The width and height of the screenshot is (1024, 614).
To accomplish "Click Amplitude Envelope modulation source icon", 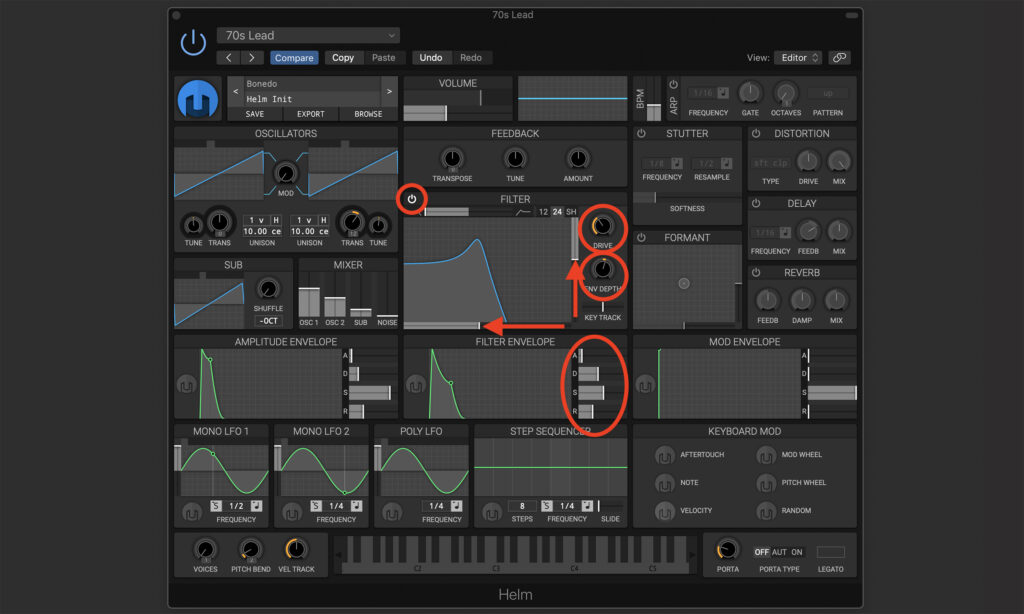I will [x=186, y=385].
